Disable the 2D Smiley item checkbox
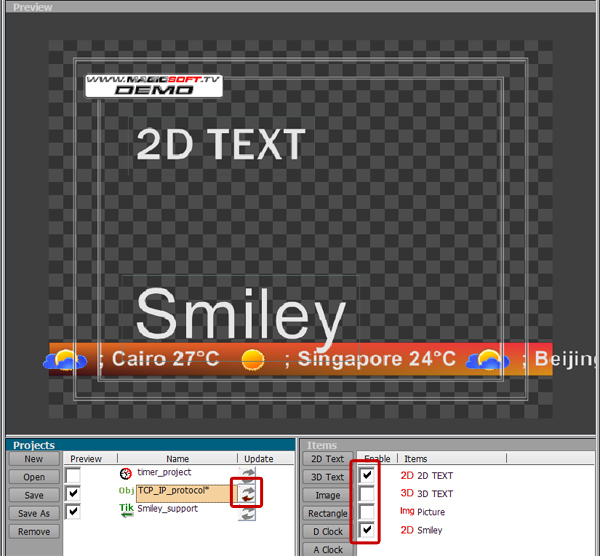The height and width of the screenshot is (556, 600). click(x=367, y=530)
